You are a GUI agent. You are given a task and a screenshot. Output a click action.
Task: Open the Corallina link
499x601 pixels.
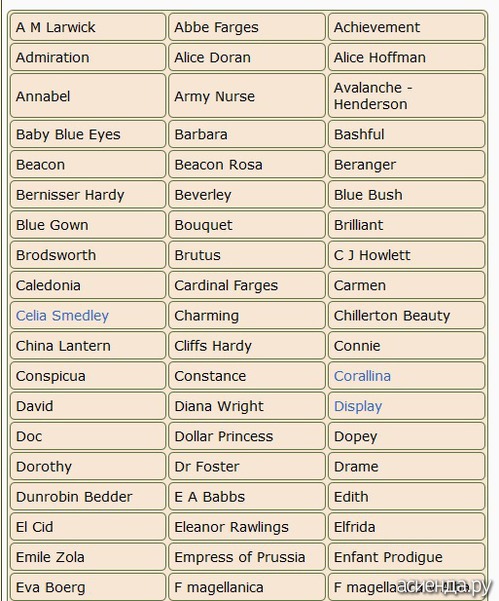pos(362,376)
